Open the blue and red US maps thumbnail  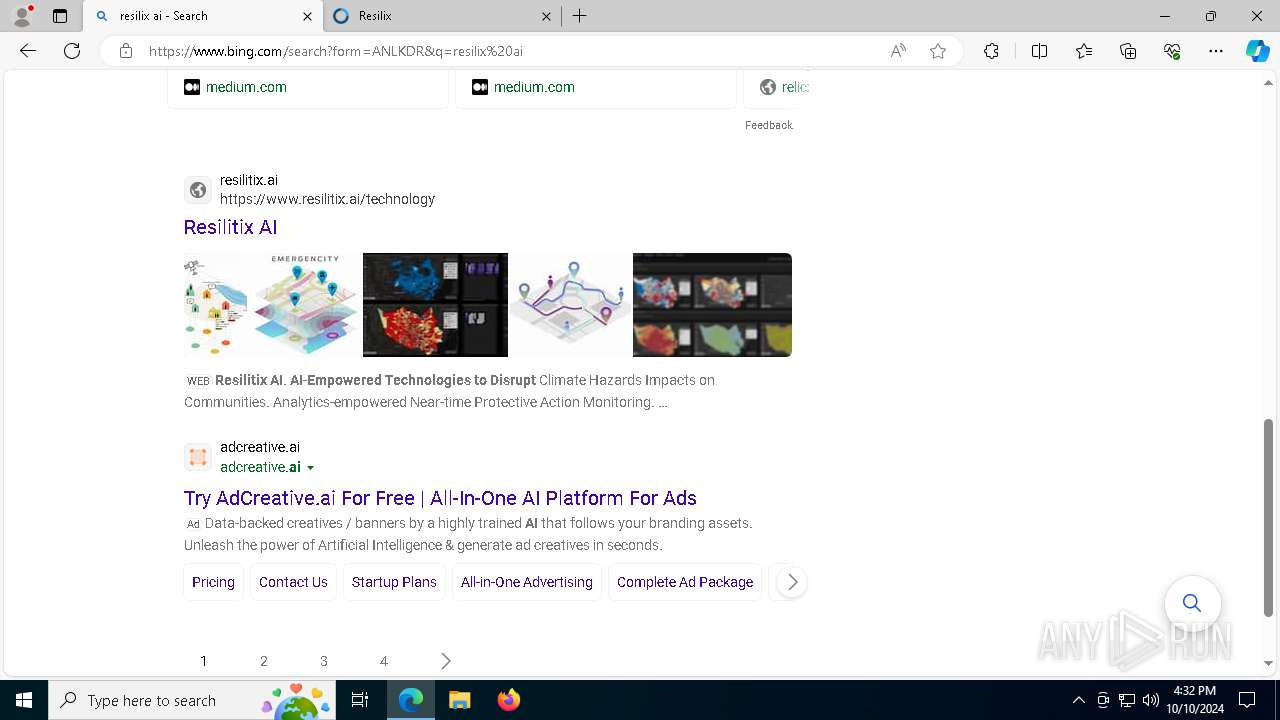coord(435,305)
